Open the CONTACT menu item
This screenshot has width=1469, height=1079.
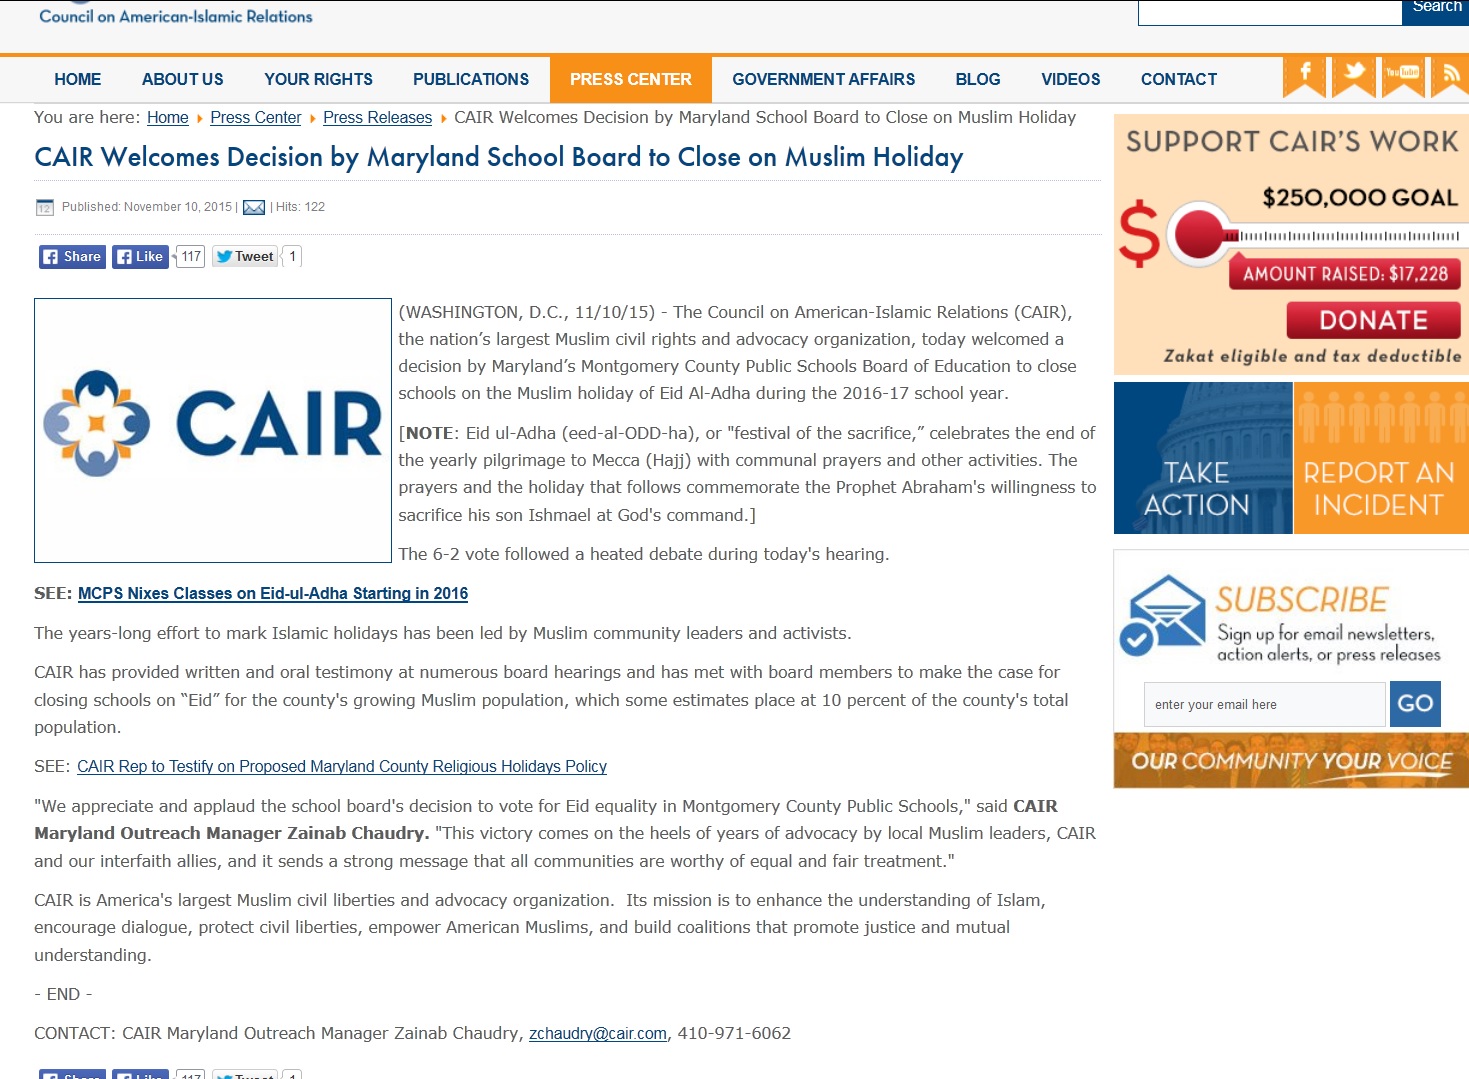[1179, 79]
